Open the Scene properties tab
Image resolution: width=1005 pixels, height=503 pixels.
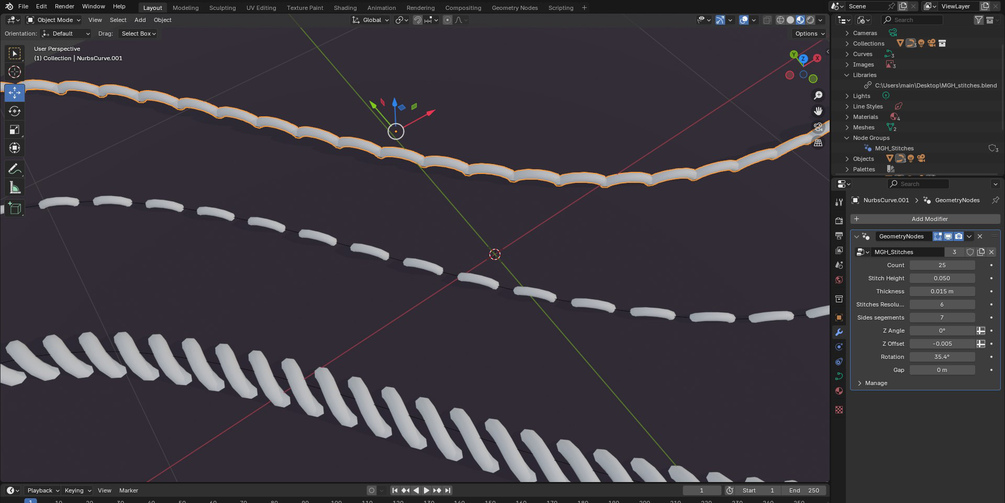tap(839, 265)
